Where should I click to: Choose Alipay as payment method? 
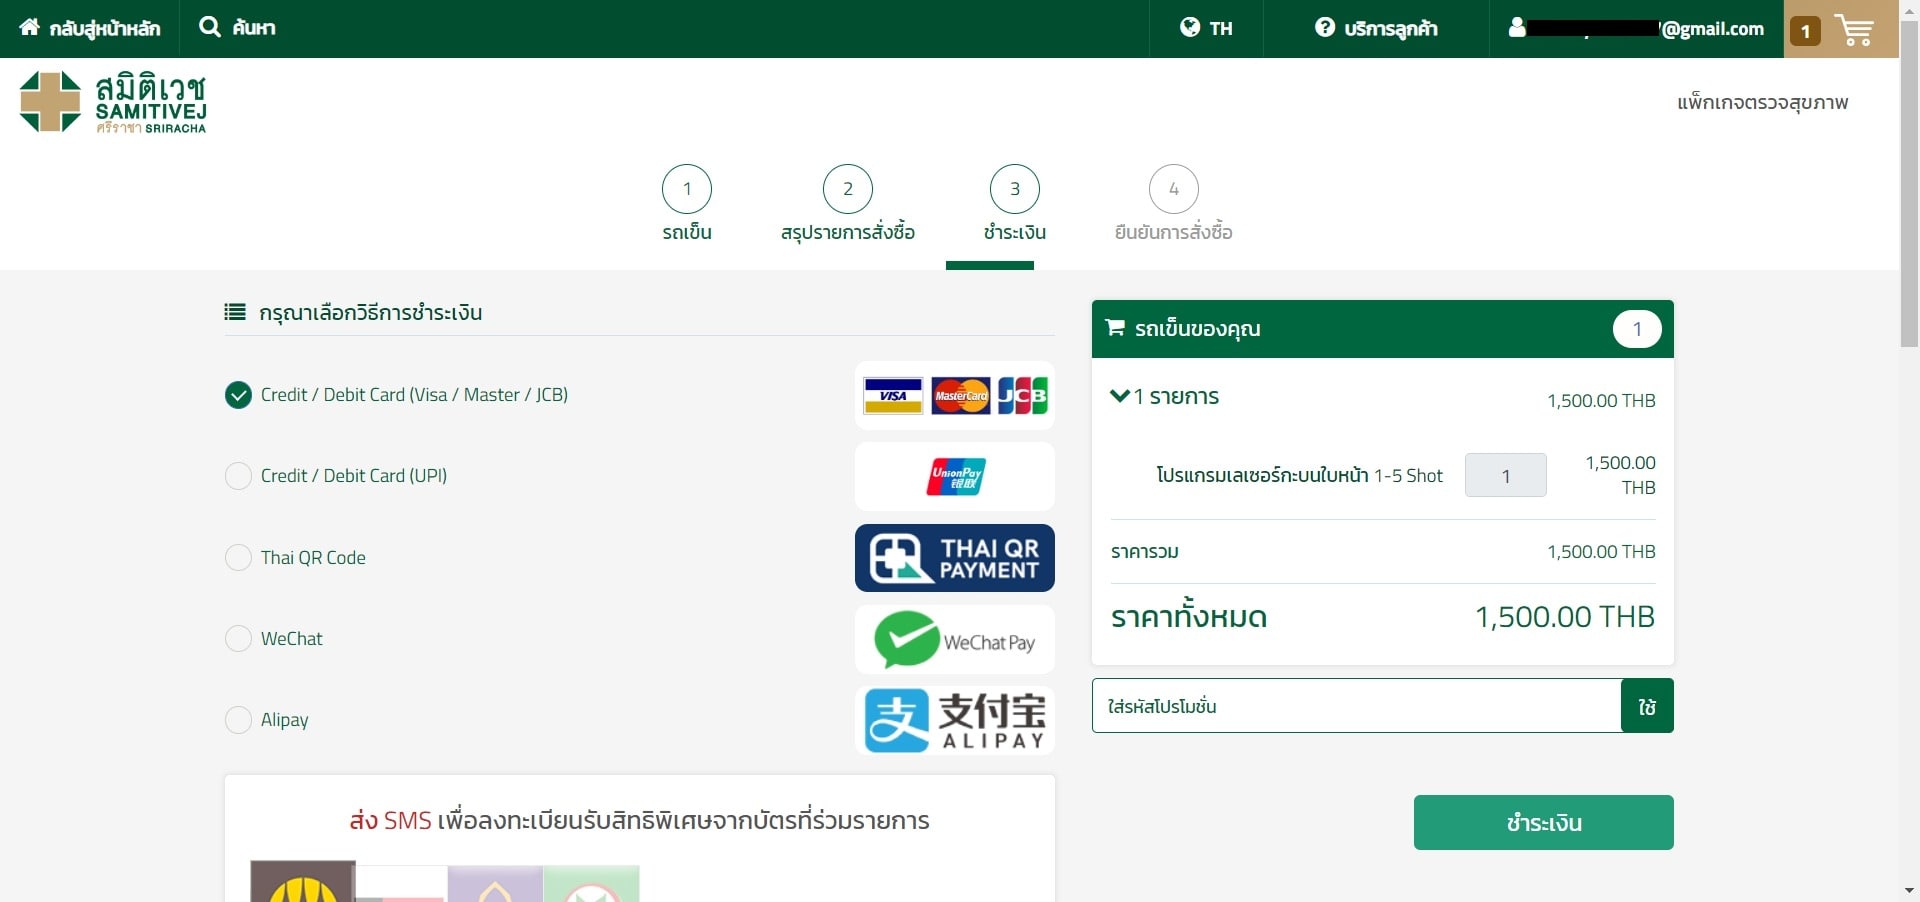click(x=238, y=720)
